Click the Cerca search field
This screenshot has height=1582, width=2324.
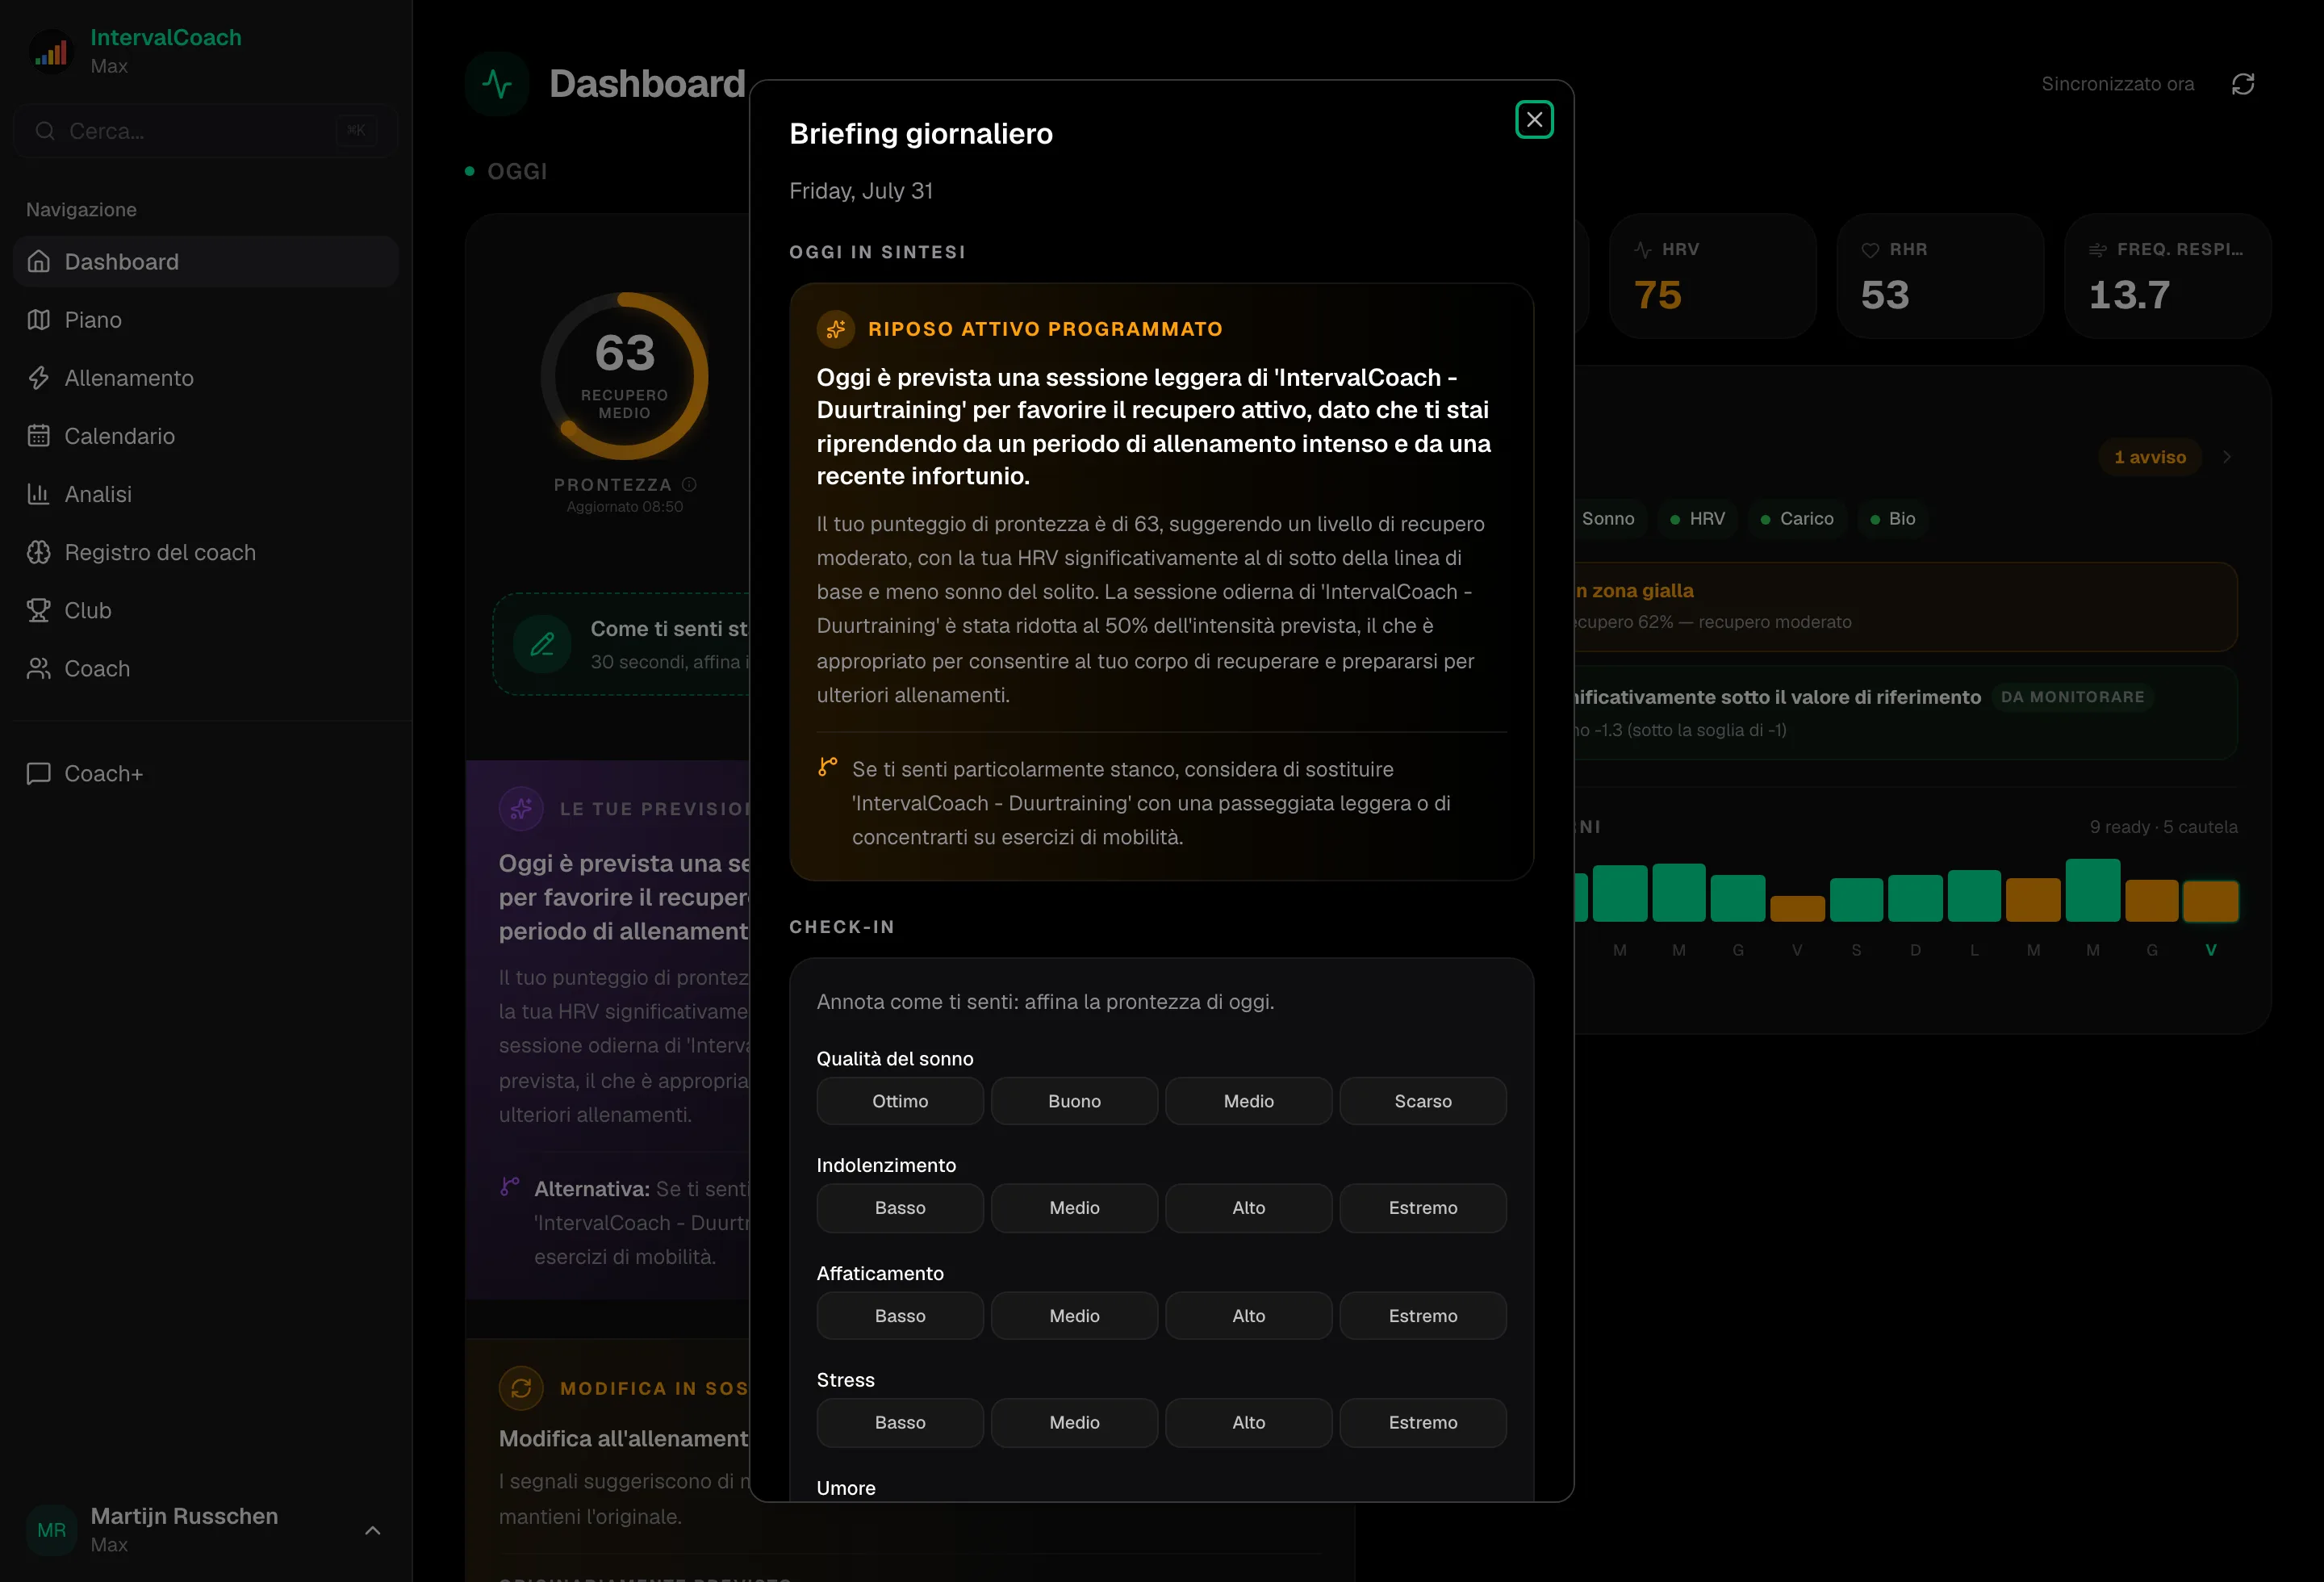tap(206, 131)
